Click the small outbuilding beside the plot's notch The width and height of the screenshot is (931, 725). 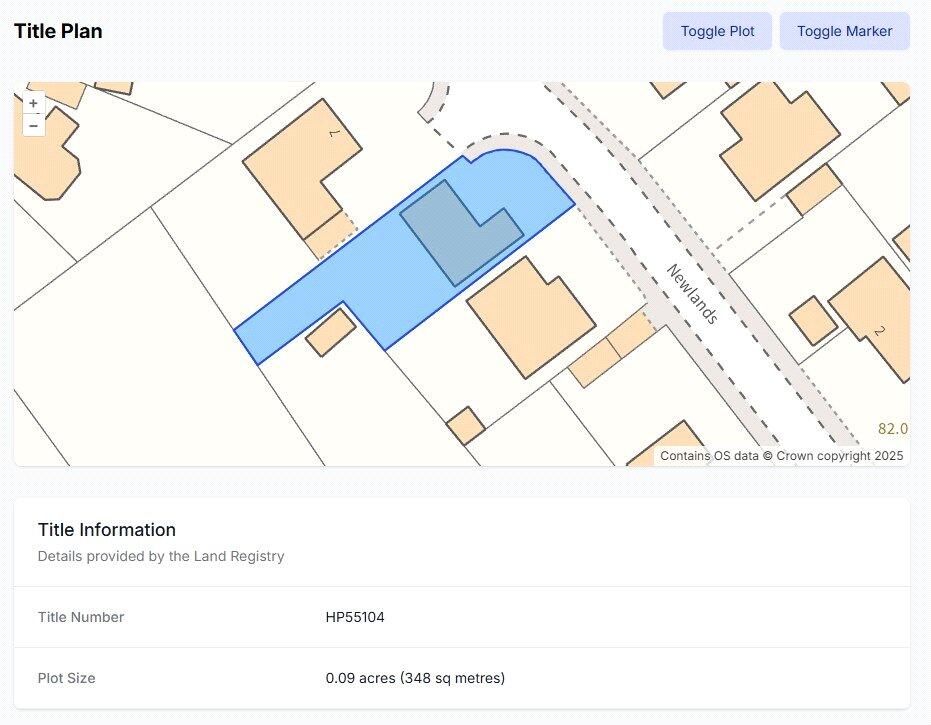pyautogui.click(x=330, y=333)
